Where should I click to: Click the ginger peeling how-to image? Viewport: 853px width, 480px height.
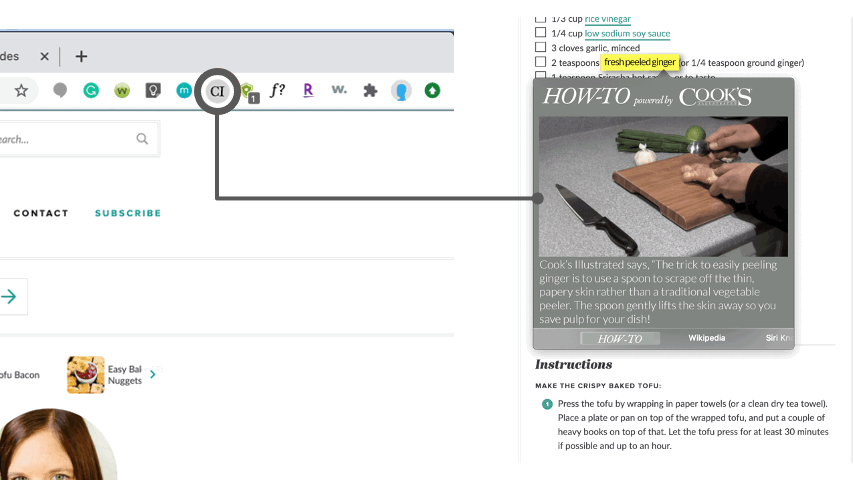point(663,186)
